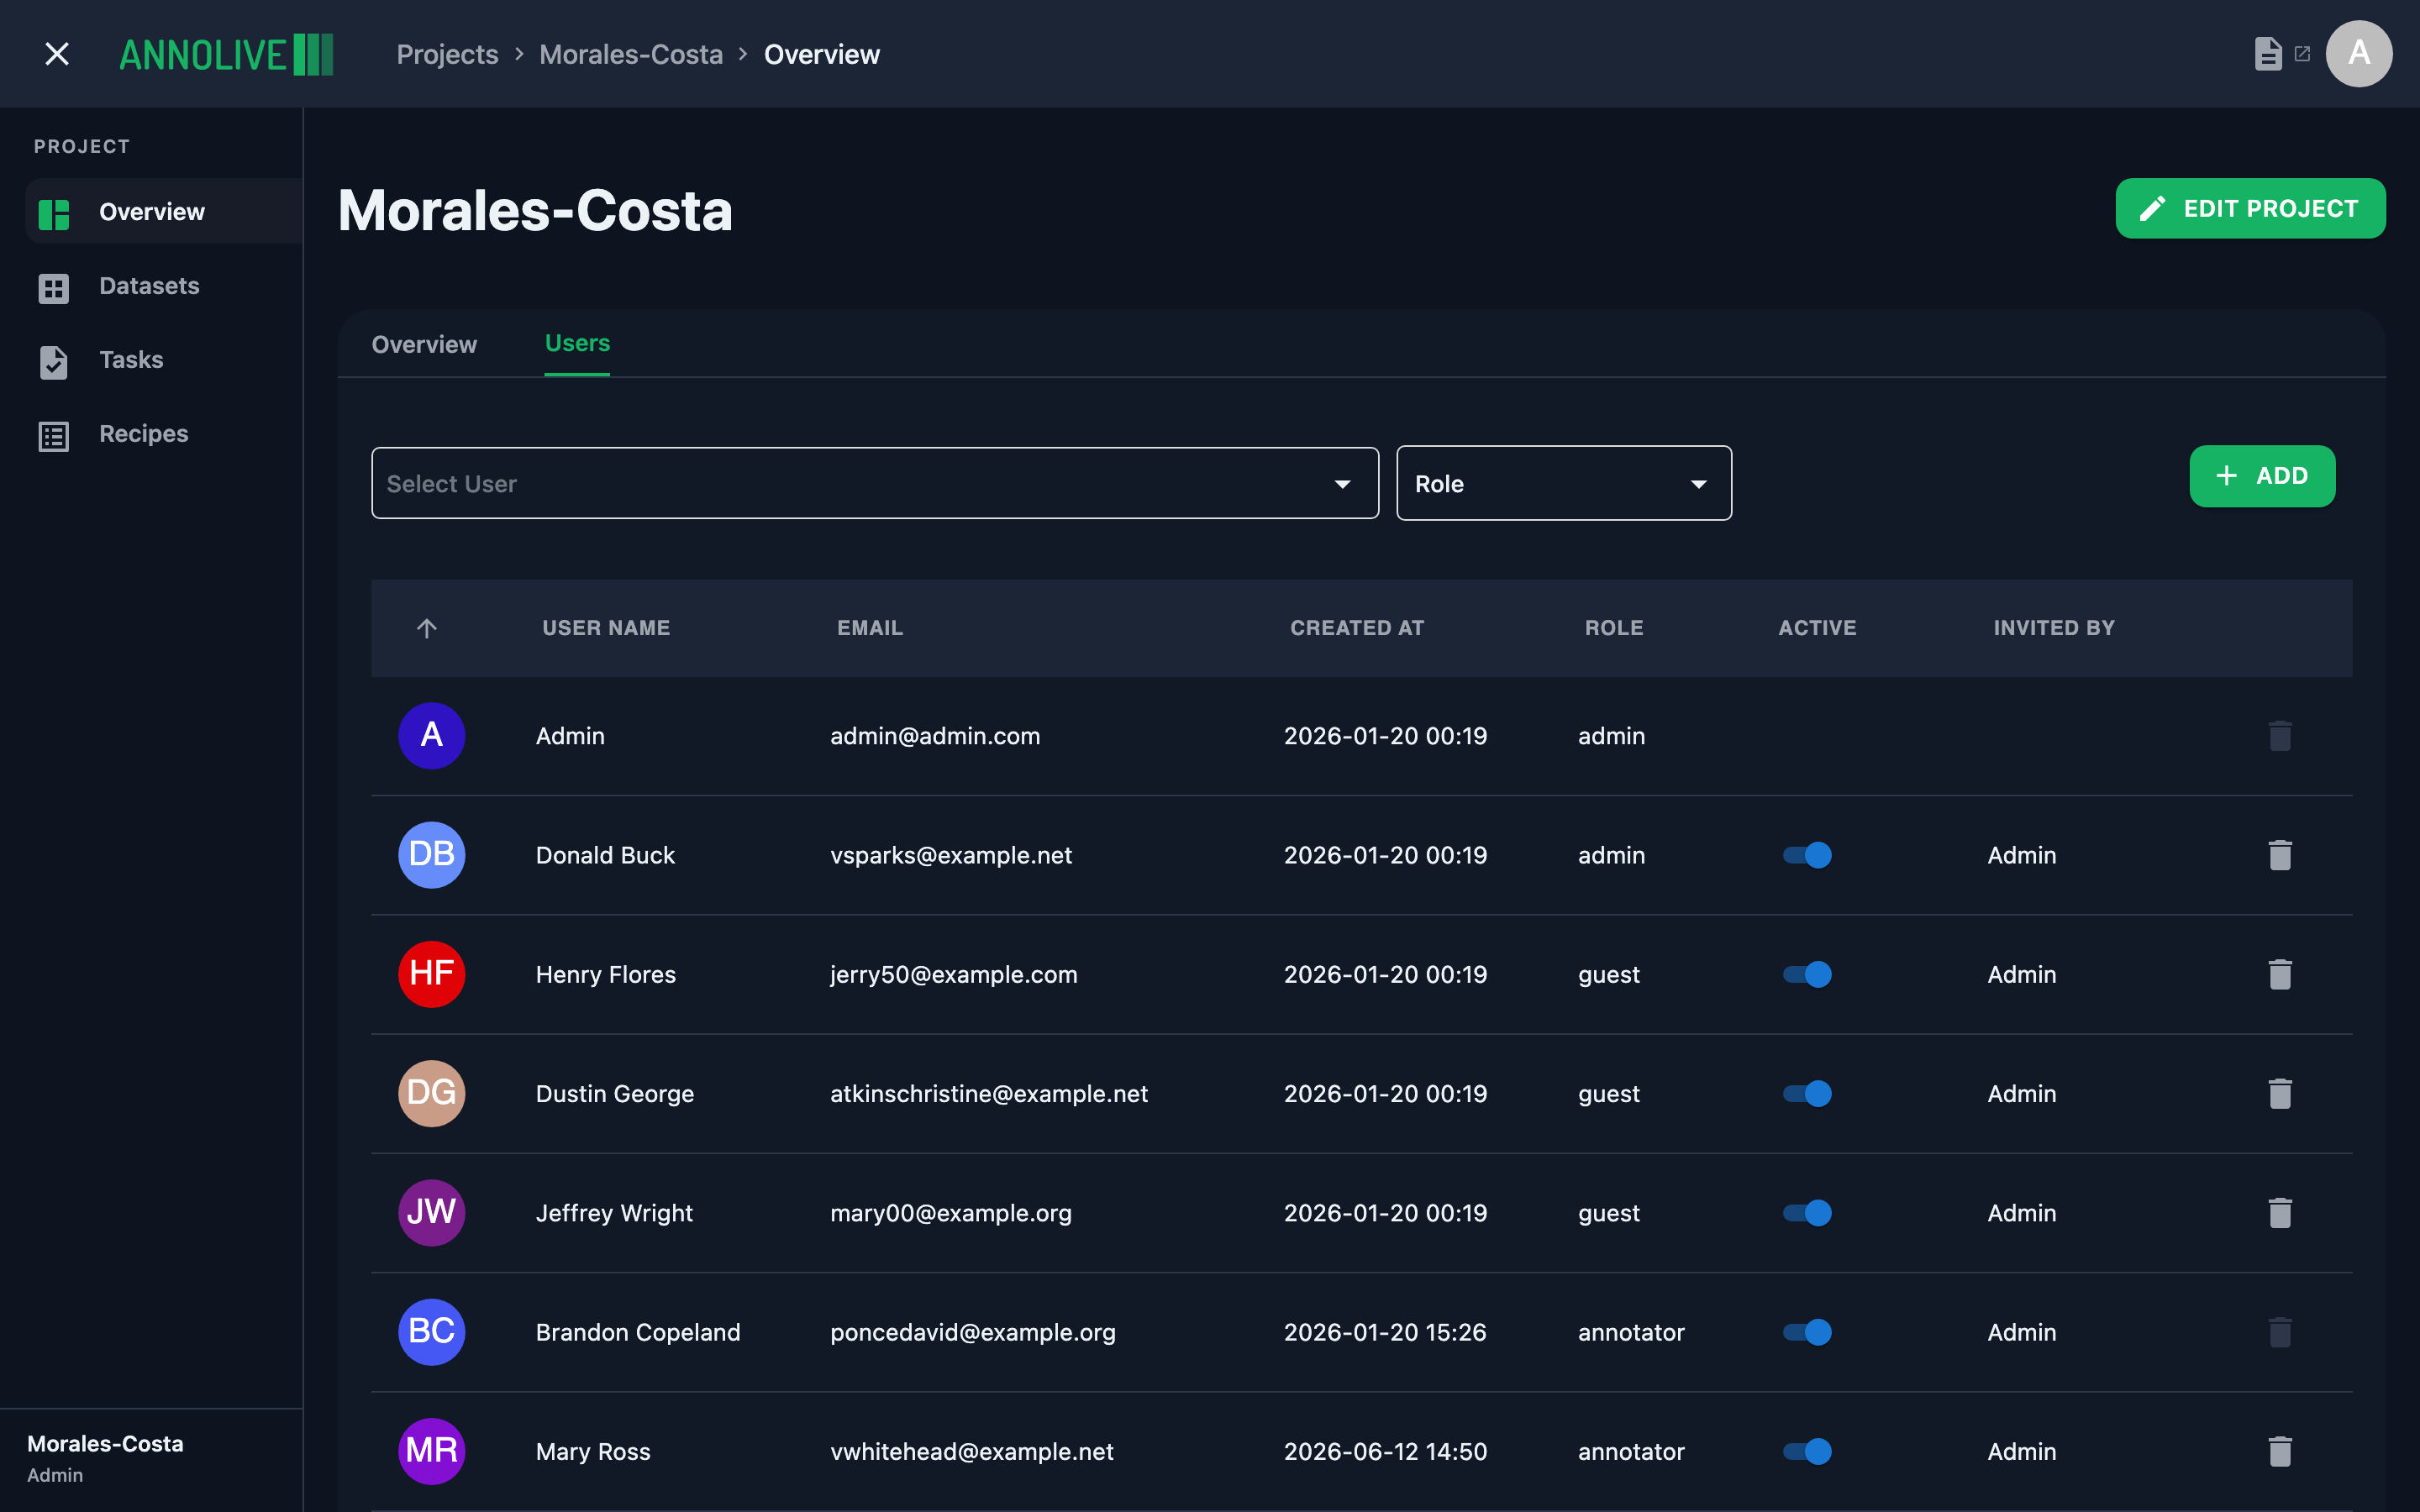Click the MR avatar for Mary Ross

coord(432,1451)
